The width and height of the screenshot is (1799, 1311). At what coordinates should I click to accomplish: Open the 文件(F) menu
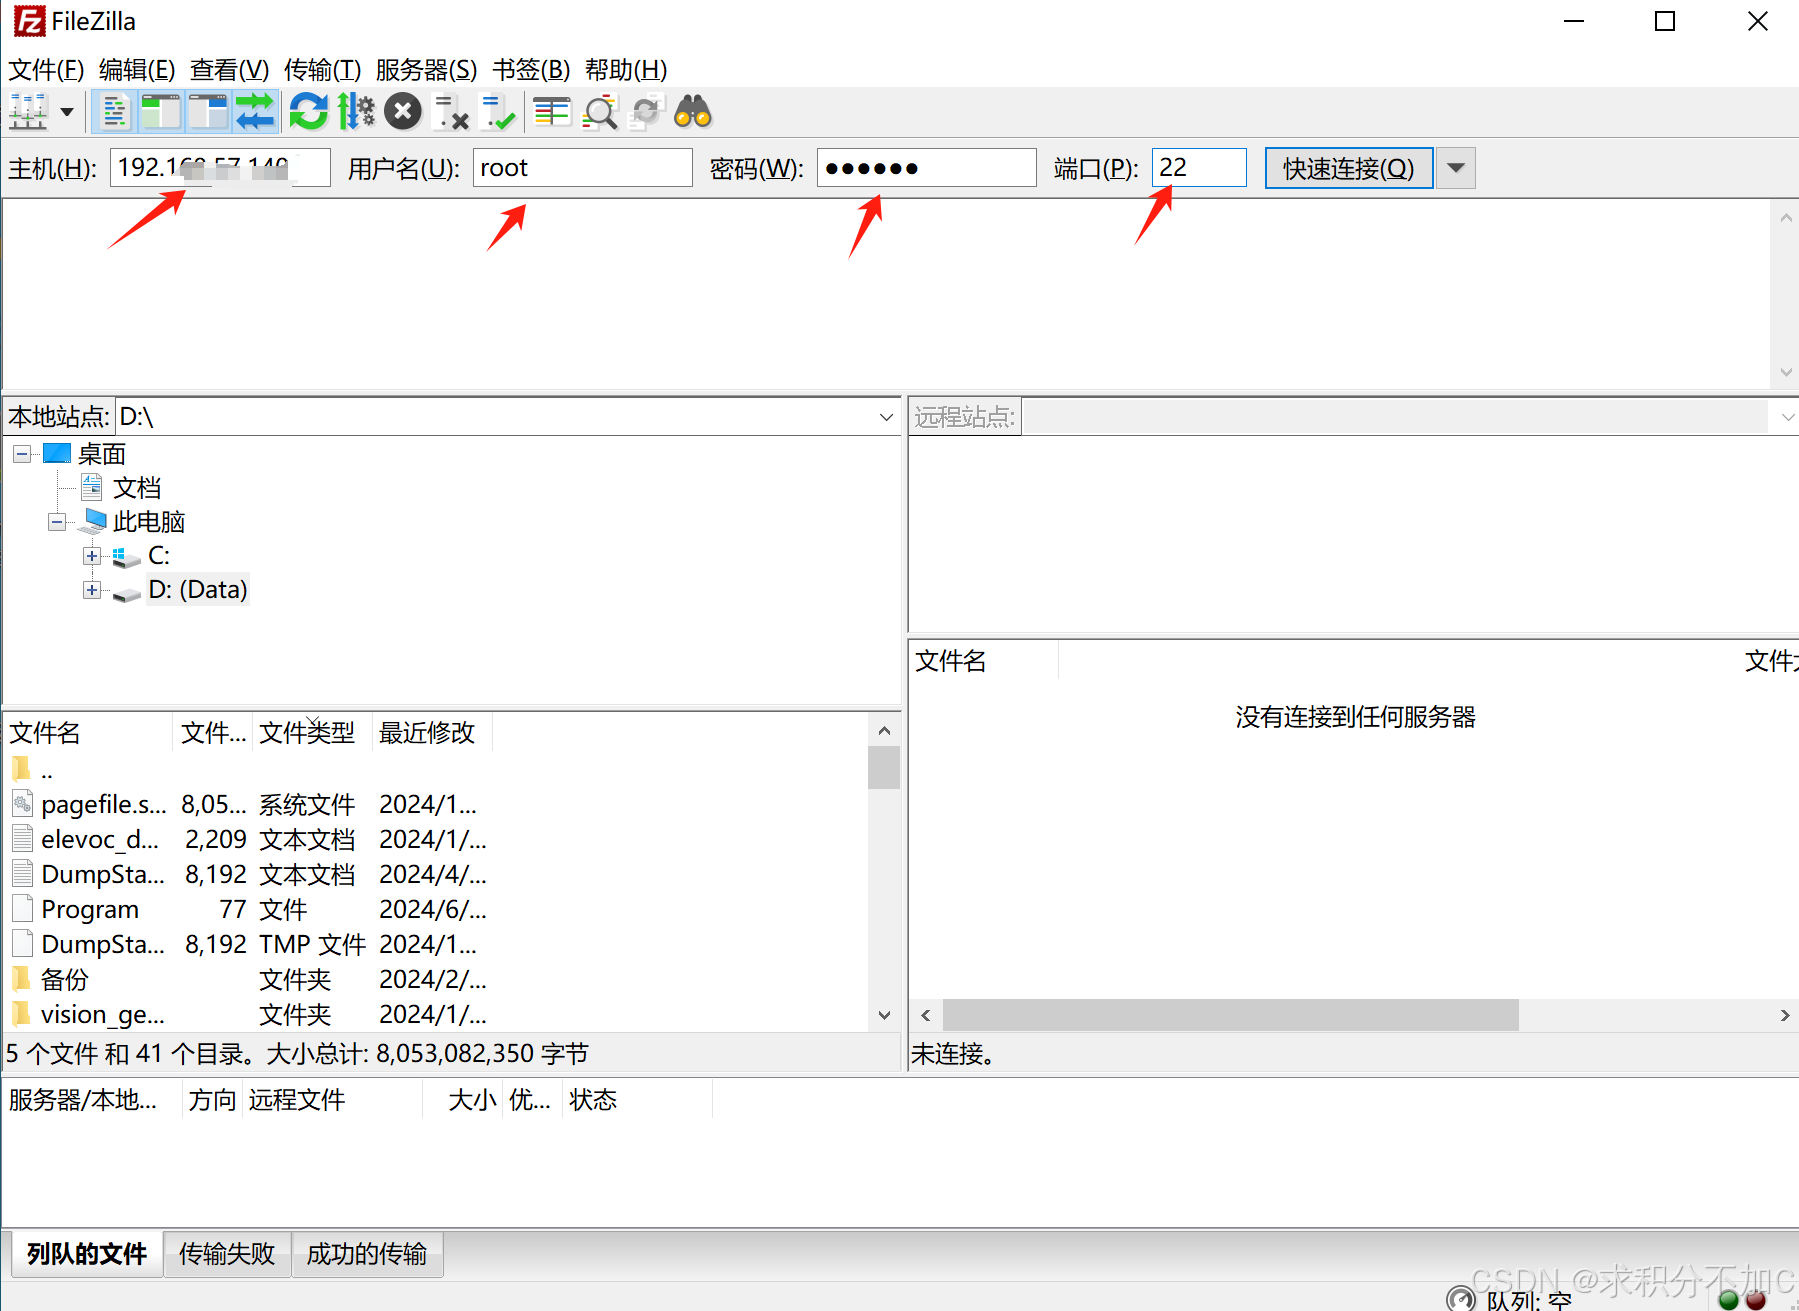coord(46,70)
